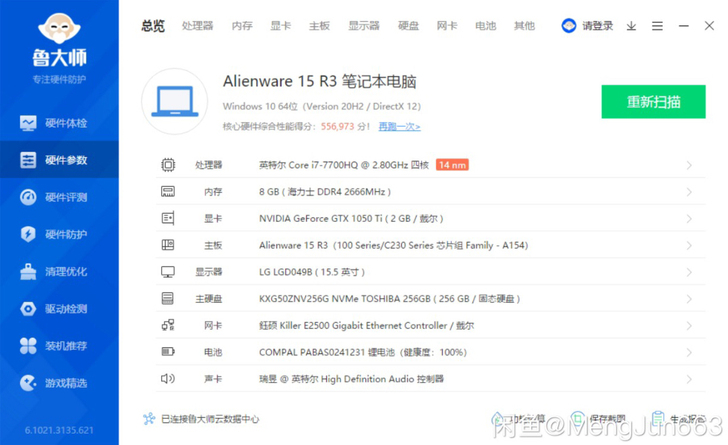
Task: Switch to the 其他 tab
Action: (524, 26)
